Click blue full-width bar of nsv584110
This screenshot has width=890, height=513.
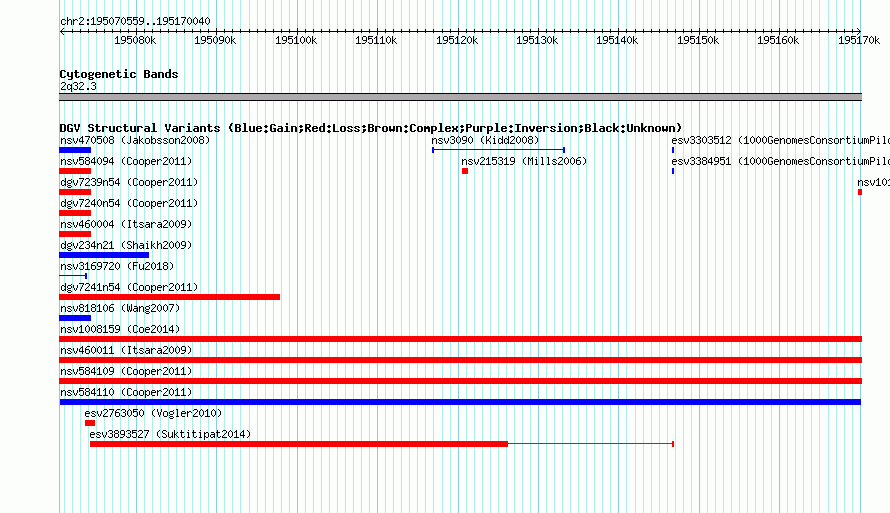(x=460, y=402)
